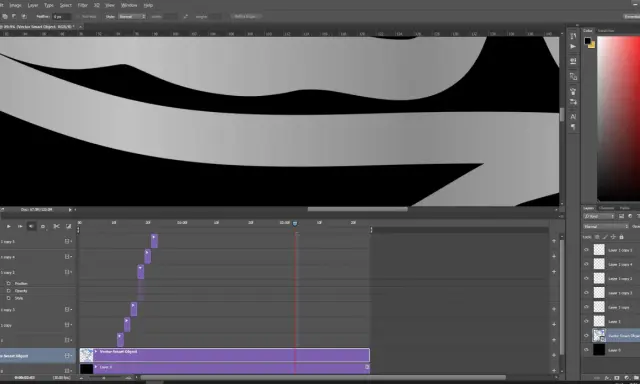
Task: Go to the next frame in timeline
Action: coord(20,226)
